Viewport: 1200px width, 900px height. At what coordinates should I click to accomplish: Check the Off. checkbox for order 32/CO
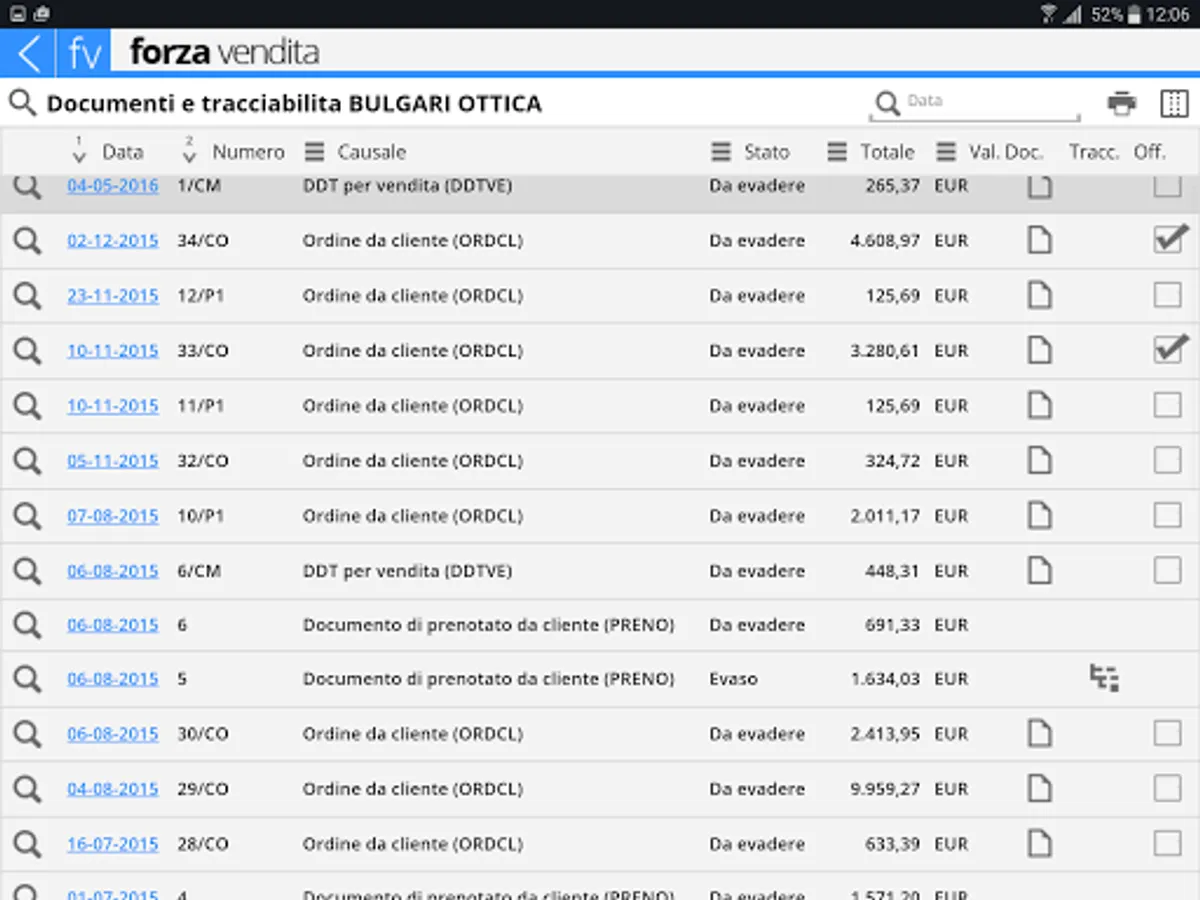1167,460
